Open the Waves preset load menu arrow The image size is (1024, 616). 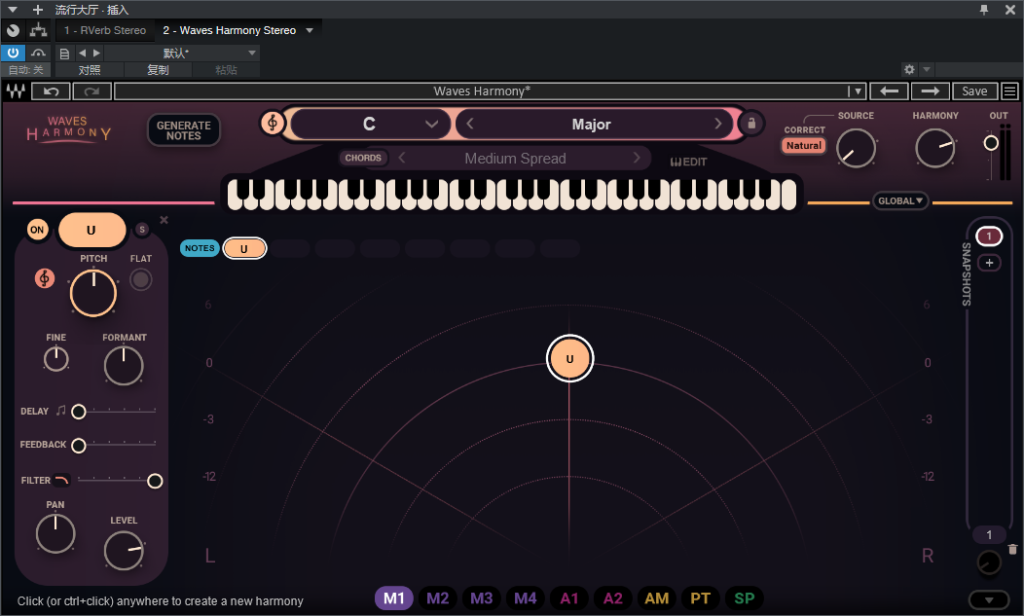(857, 91)
